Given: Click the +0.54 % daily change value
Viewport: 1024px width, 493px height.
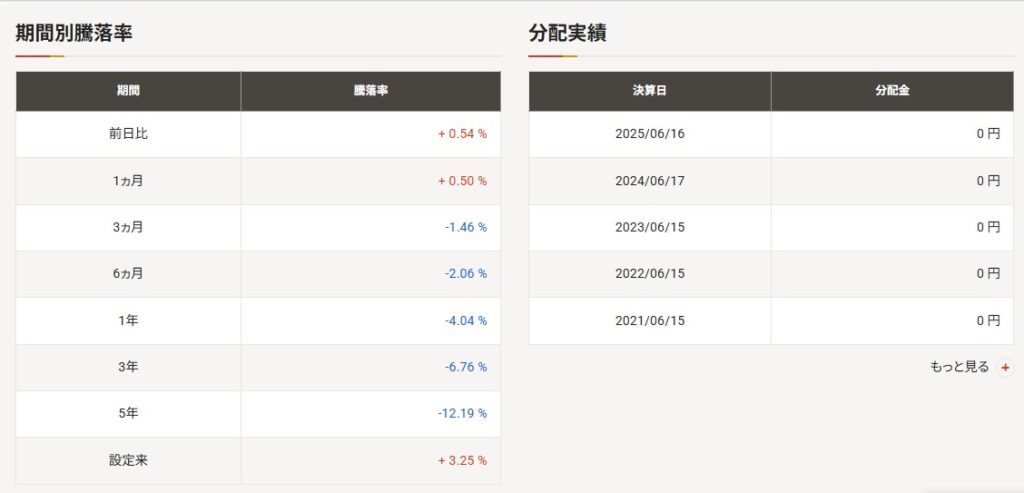Looking at the screenshot, I should tap(462, 134).
